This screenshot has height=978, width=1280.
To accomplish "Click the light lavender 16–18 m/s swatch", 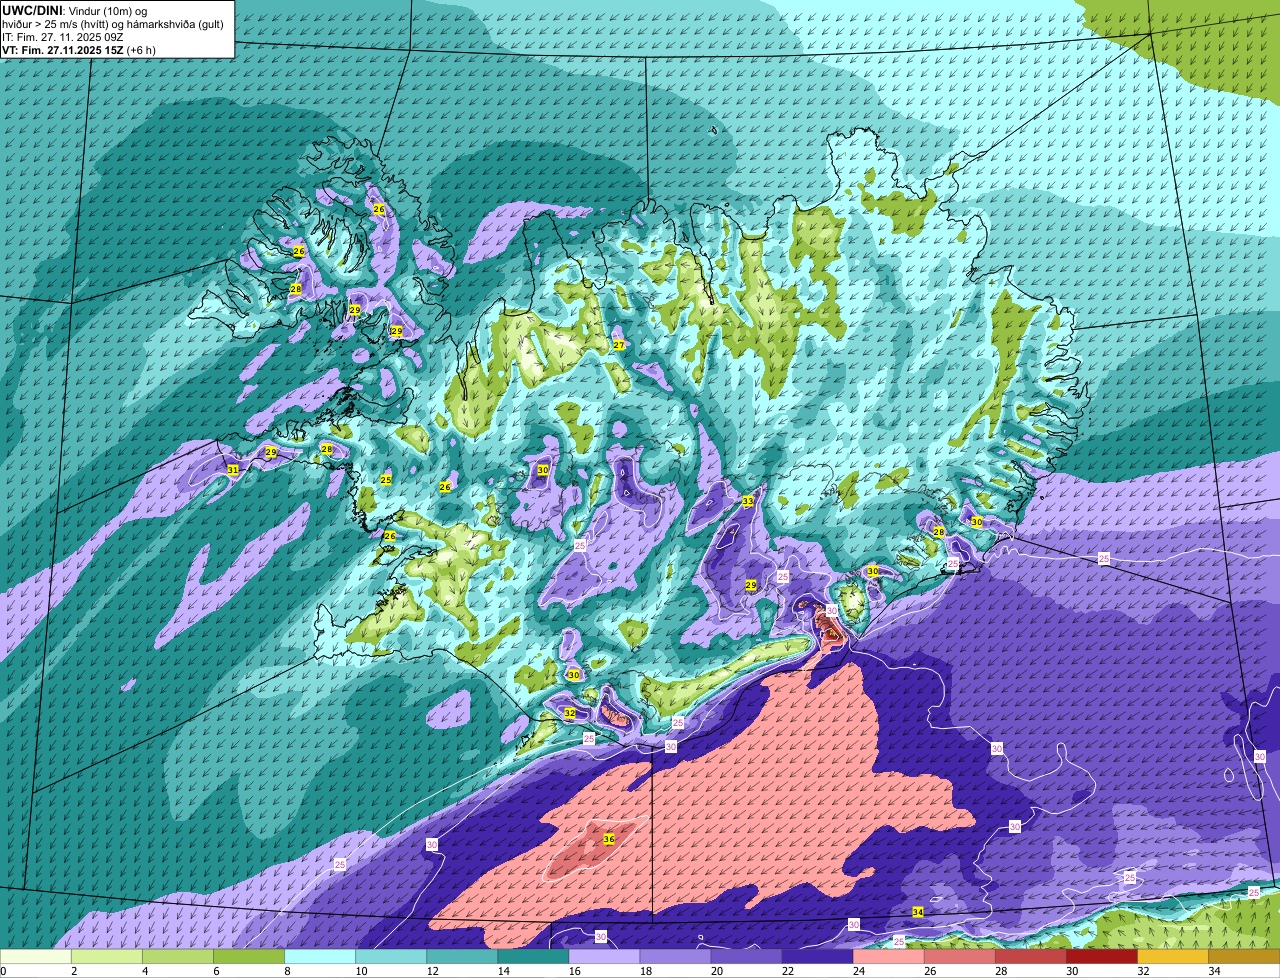I will coord(605,957).
